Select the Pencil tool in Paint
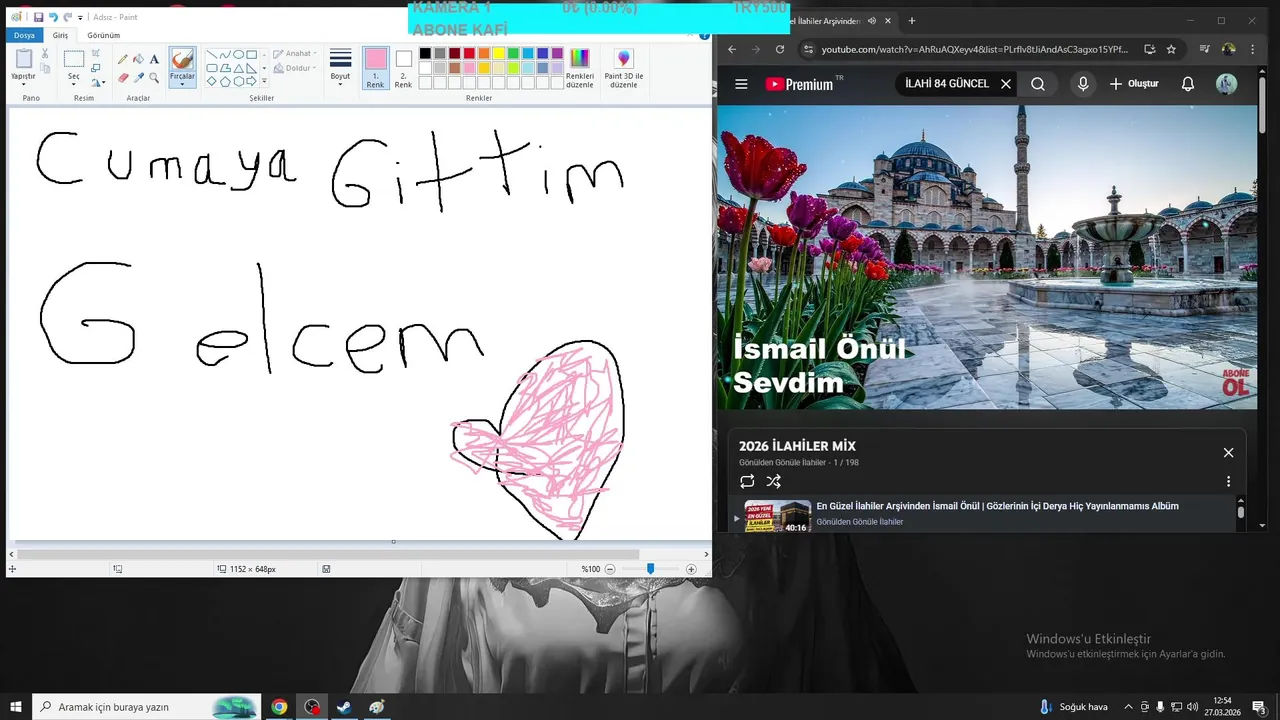1280x720 pixels. [x=123, y=60]
